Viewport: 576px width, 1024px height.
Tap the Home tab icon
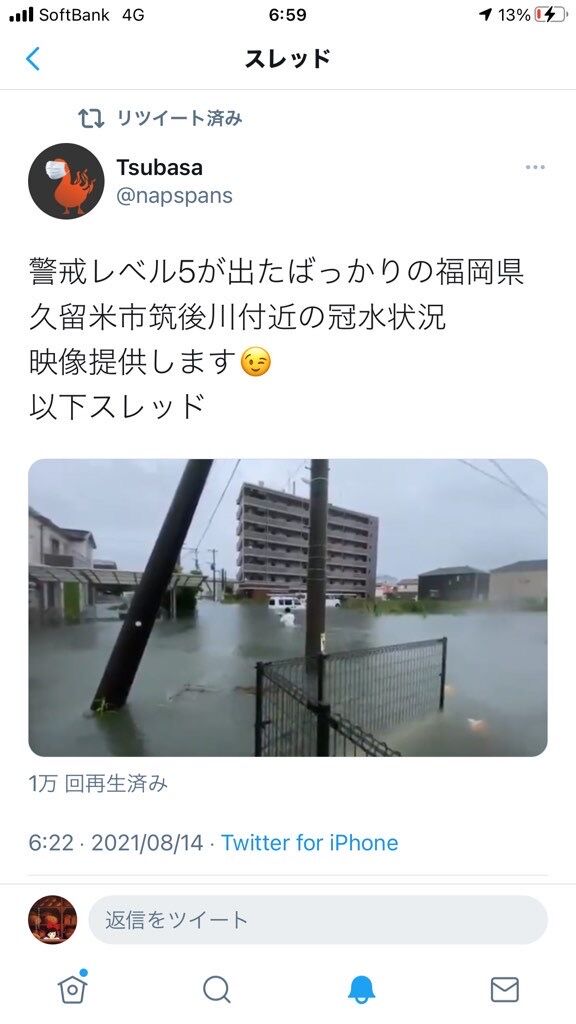(x=72, y=989)
